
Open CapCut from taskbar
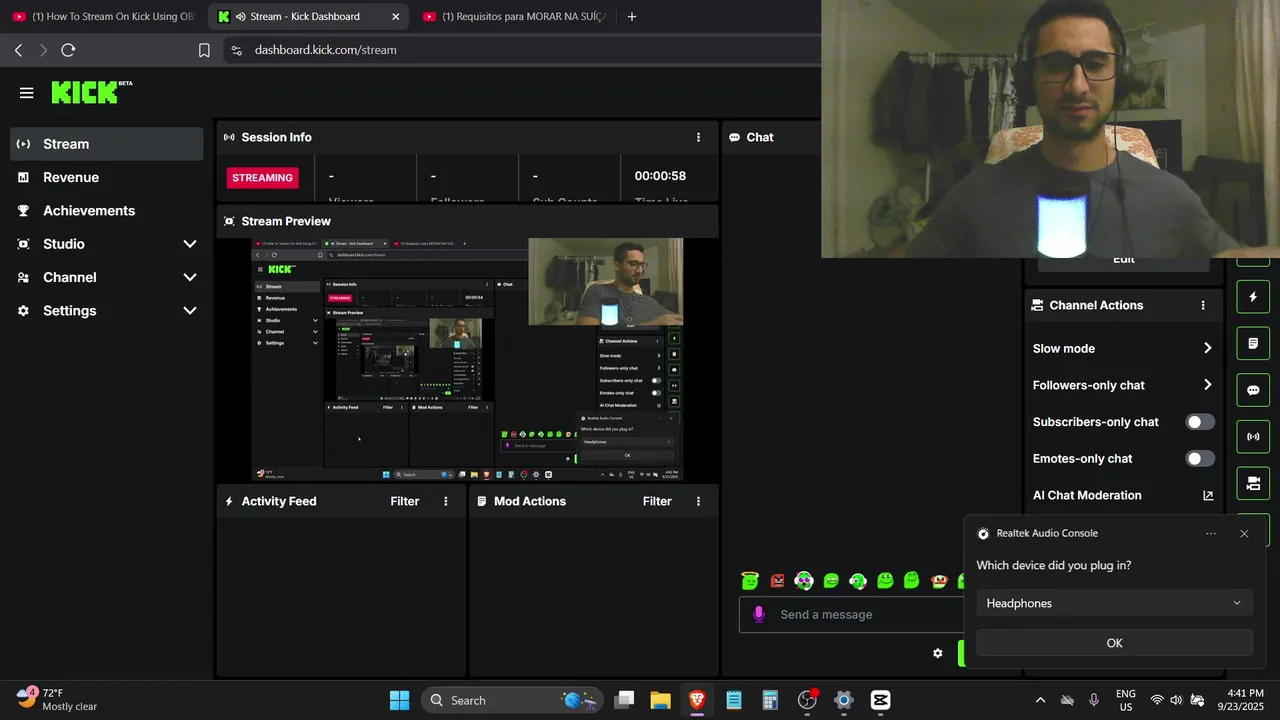click(x=880, y=700)
